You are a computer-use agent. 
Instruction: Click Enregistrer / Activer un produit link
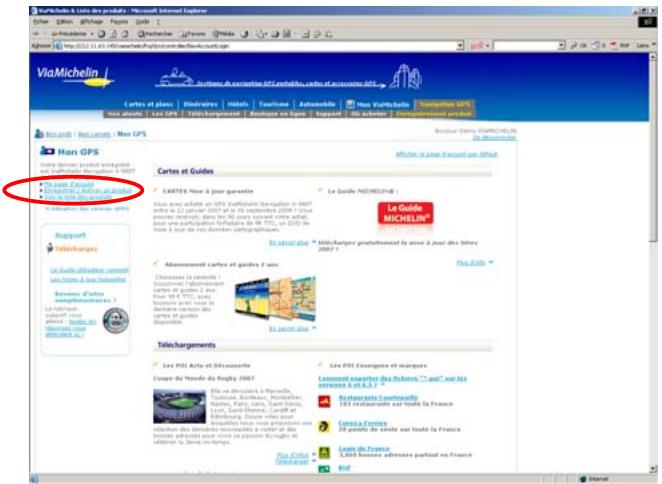coord(88,190)
